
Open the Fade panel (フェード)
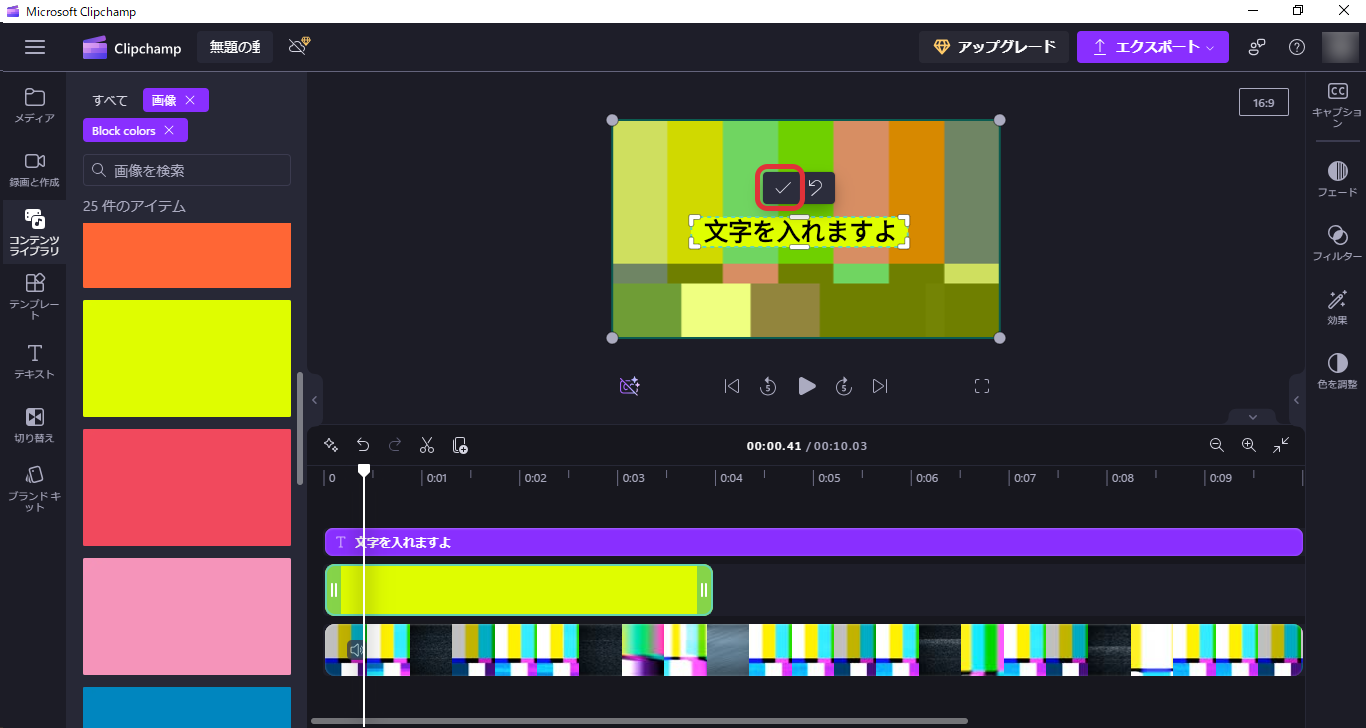pyautogui.click(x=1337, y=179)
